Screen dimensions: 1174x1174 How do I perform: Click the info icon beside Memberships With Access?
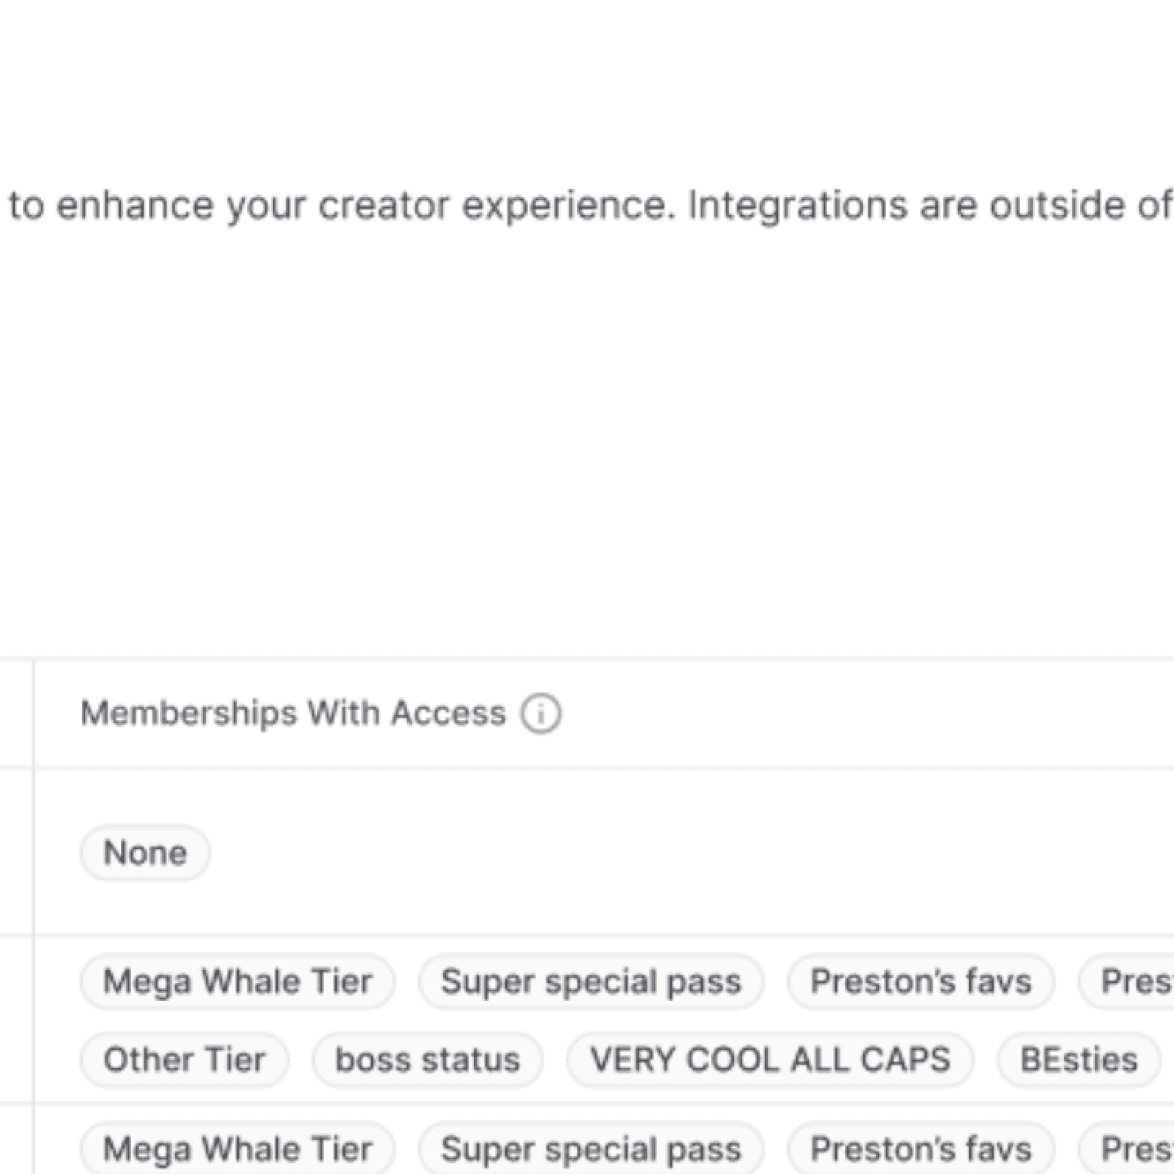tap(541, 714)
